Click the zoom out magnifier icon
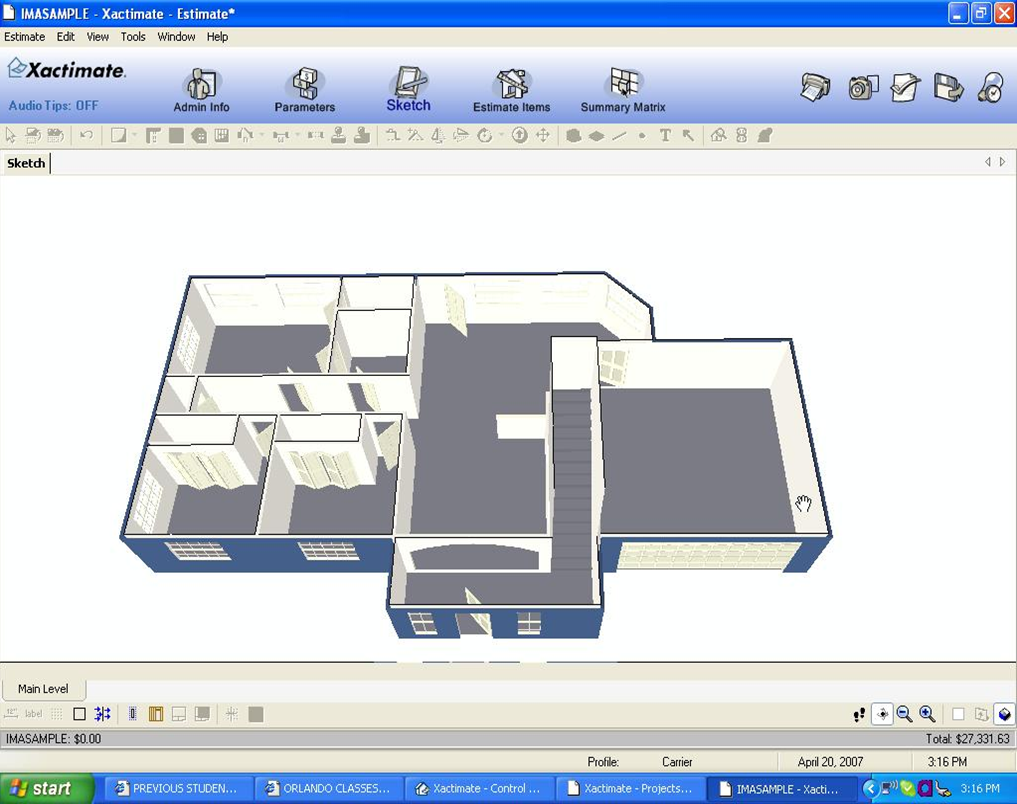 [904, 714]
